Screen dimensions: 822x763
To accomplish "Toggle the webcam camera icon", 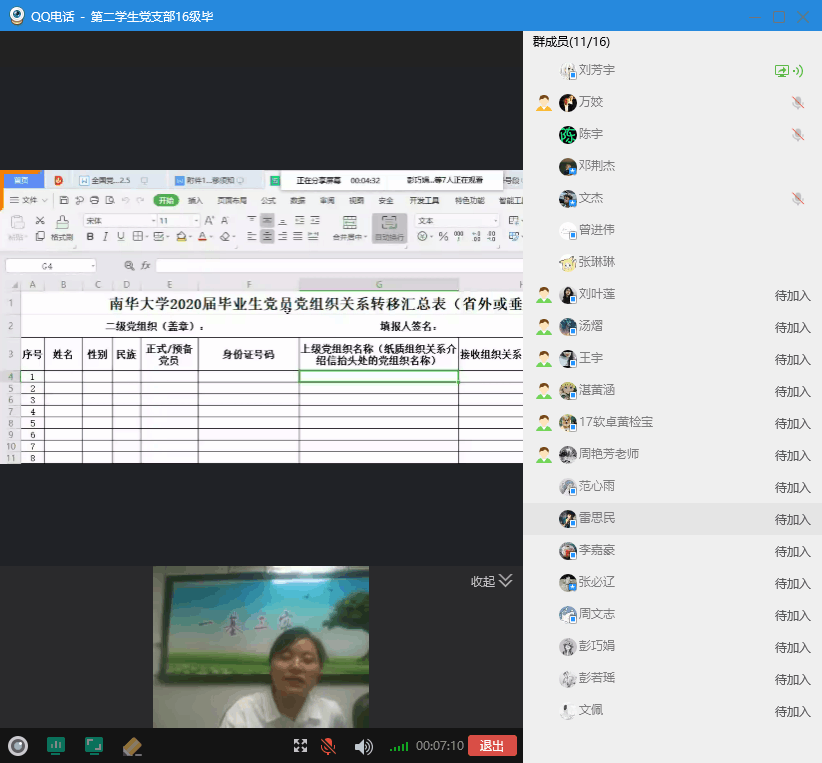I will coord(17,746).
